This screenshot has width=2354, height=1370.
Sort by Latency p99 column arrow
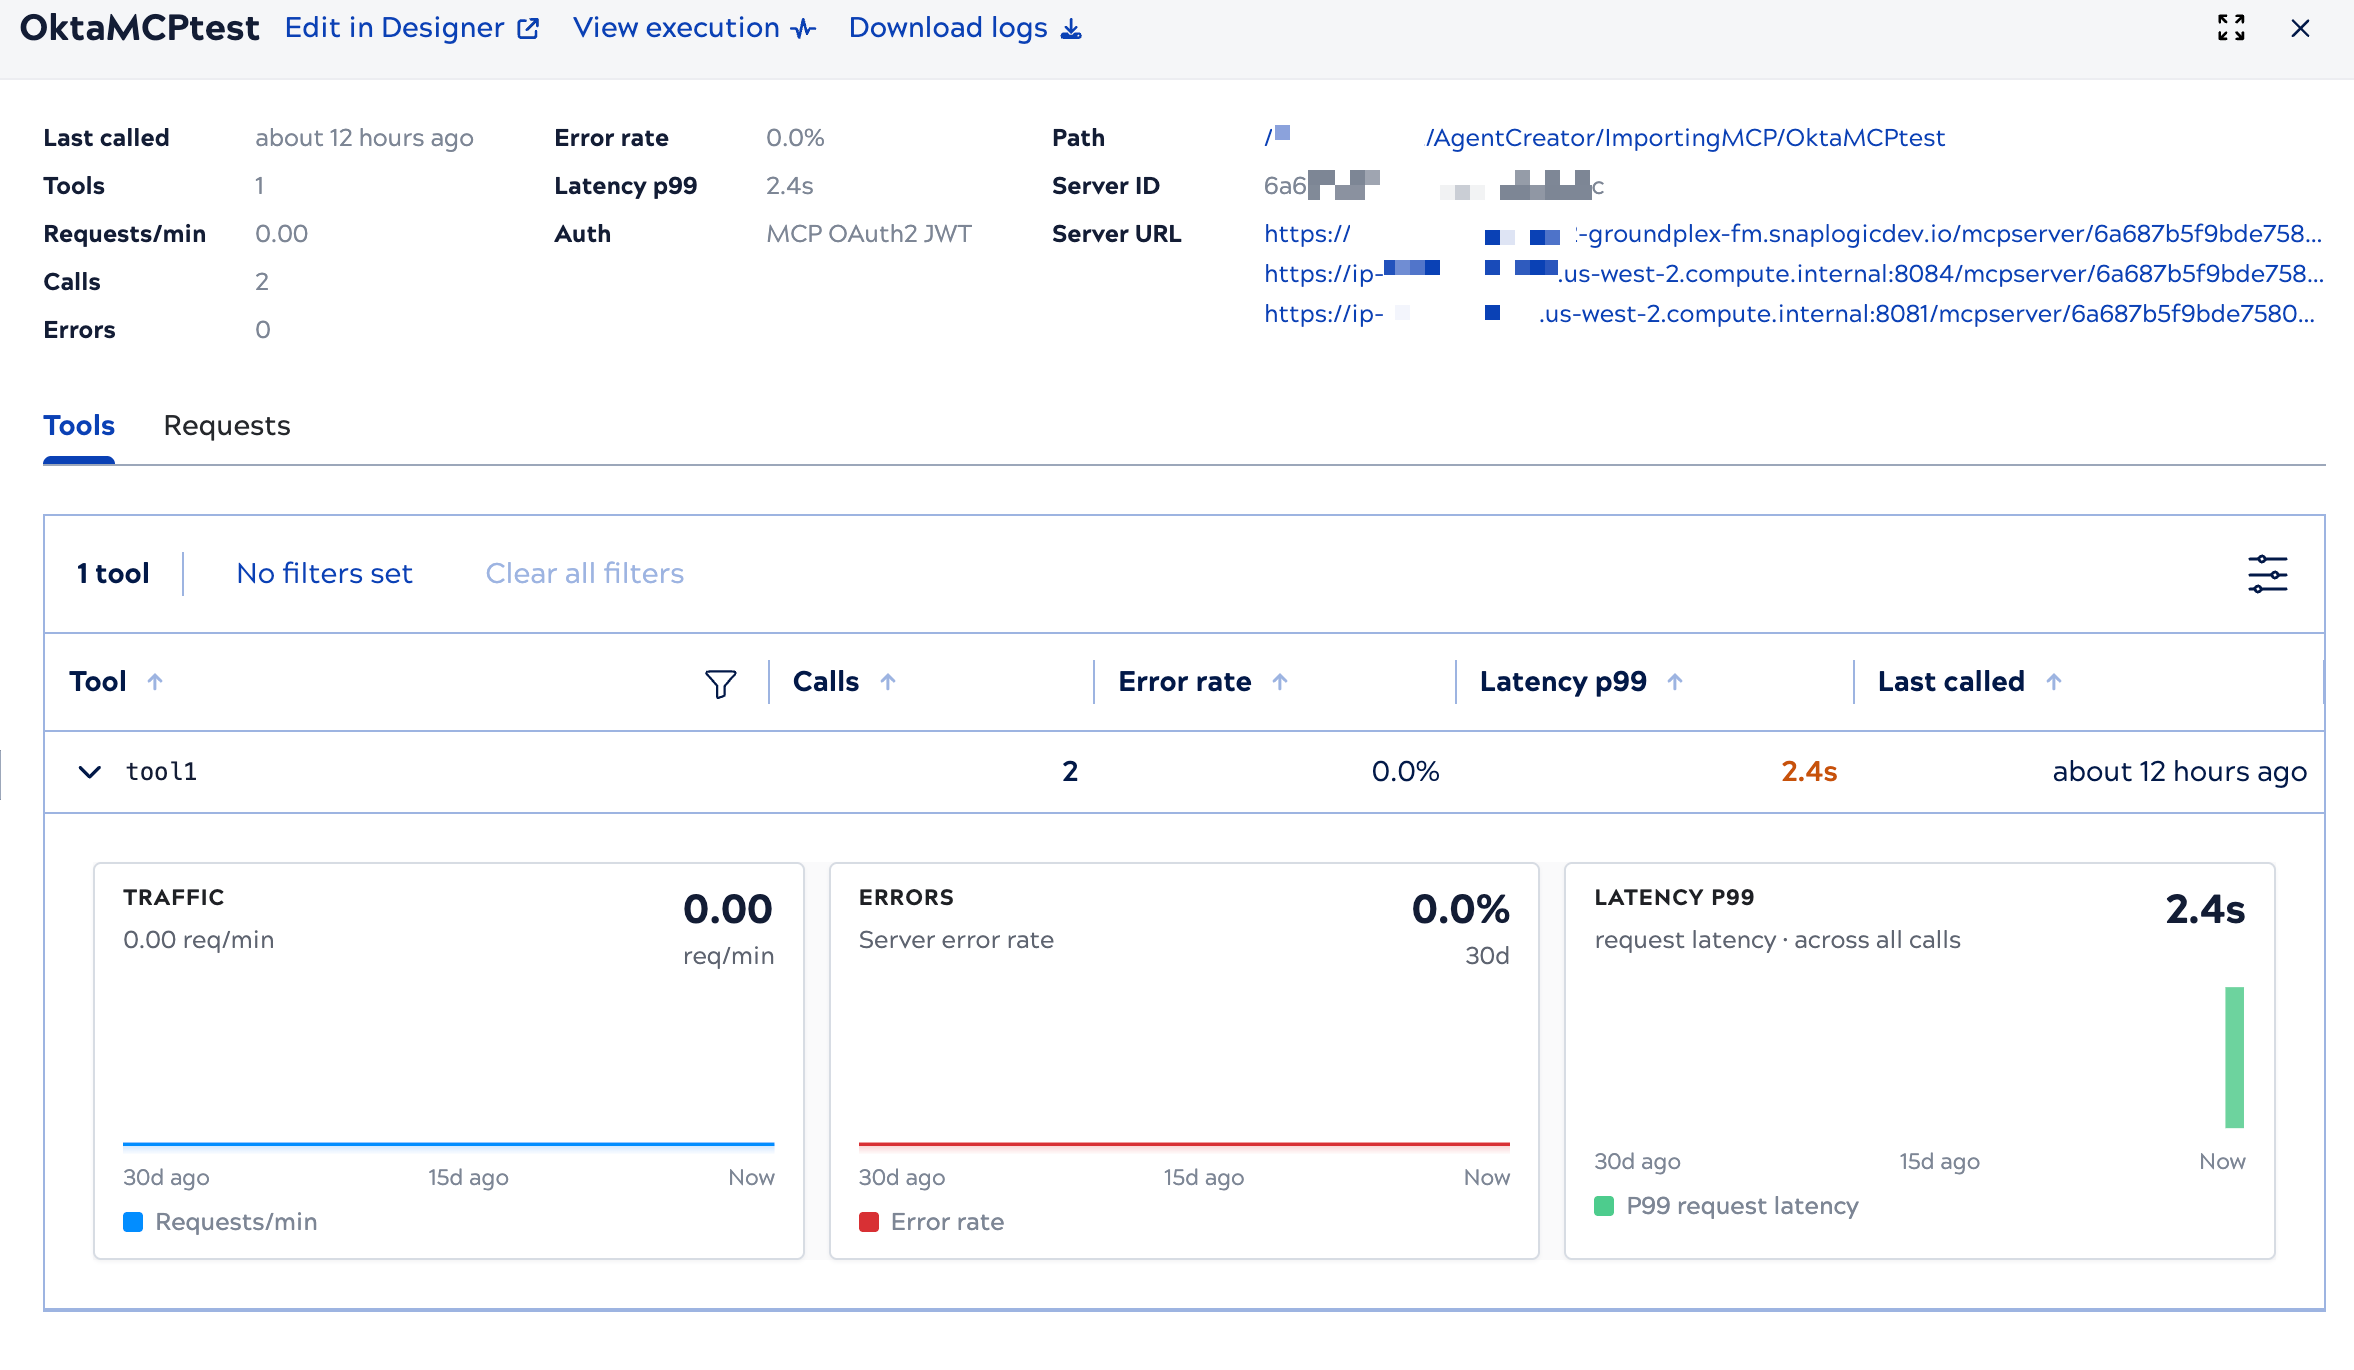pos(1675,682)
